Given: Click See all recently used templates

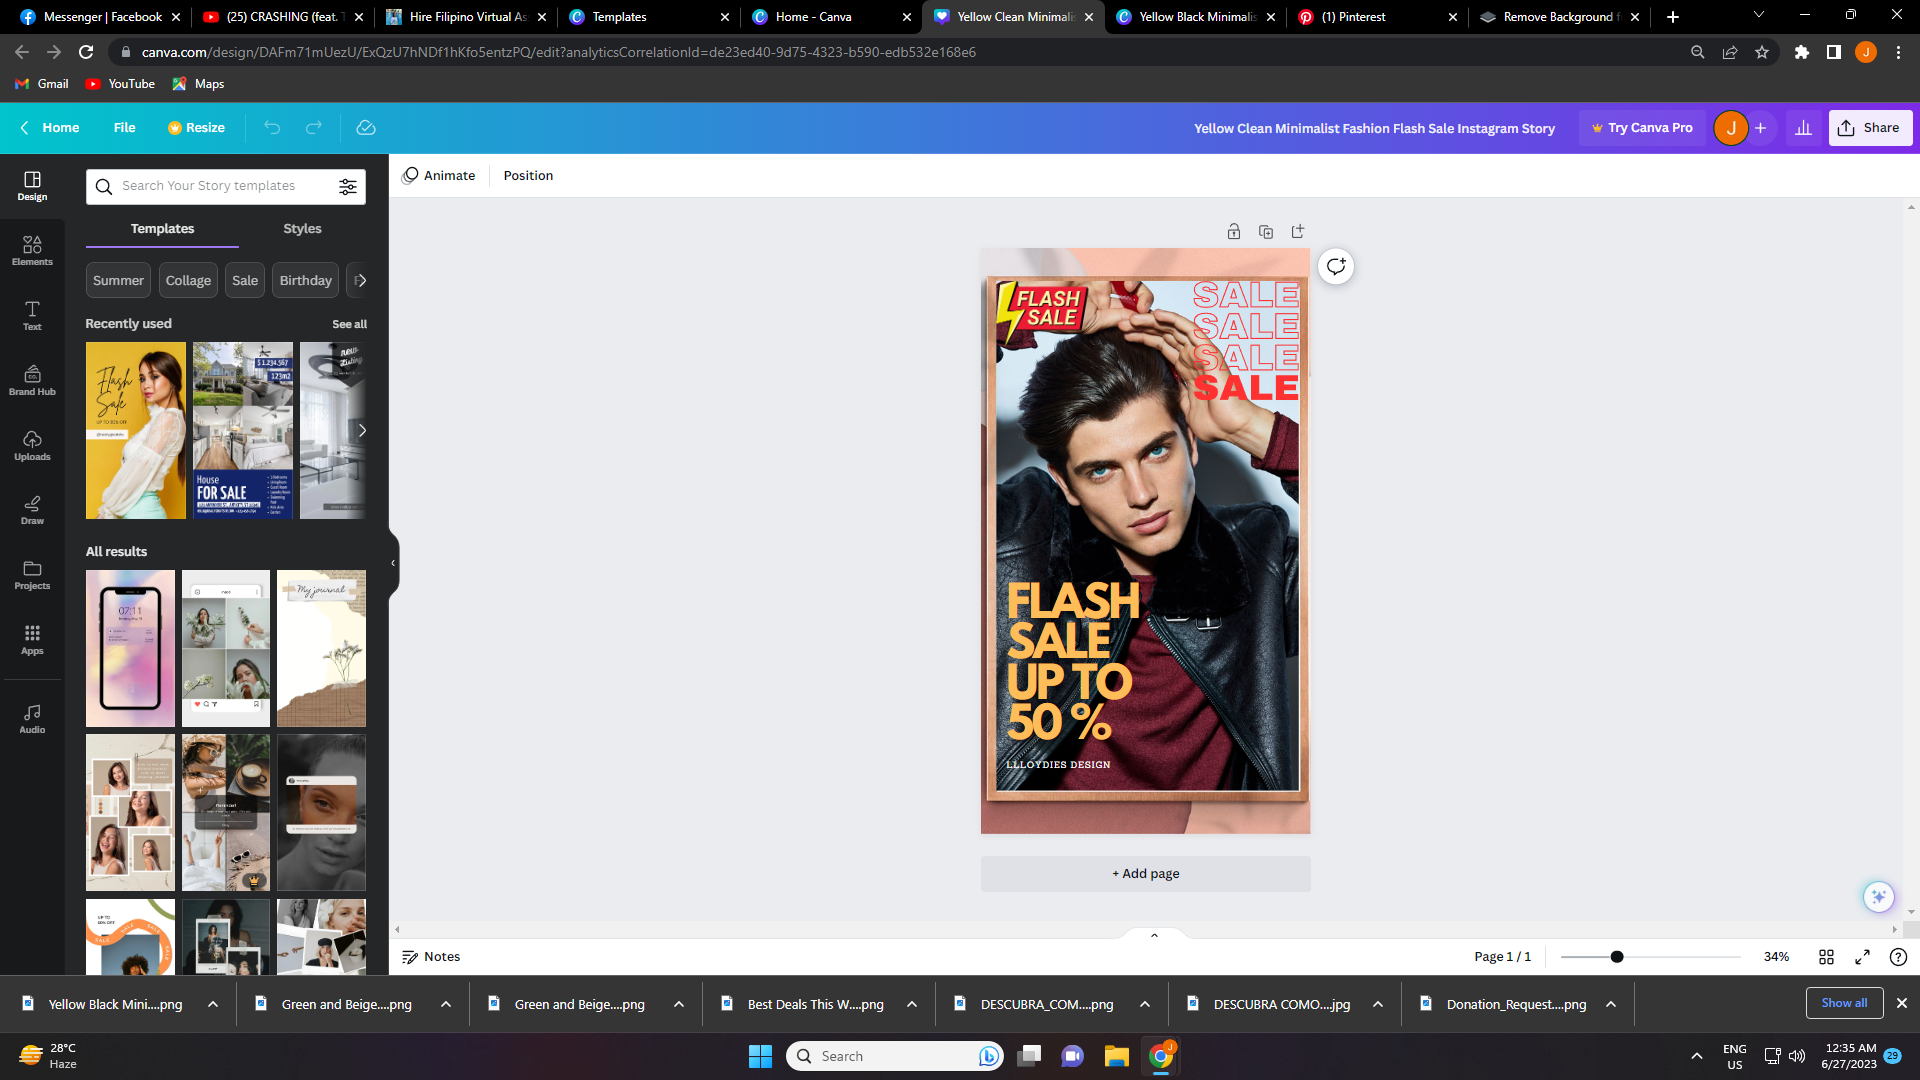Looking at the screenshot, I should [349, 325].
